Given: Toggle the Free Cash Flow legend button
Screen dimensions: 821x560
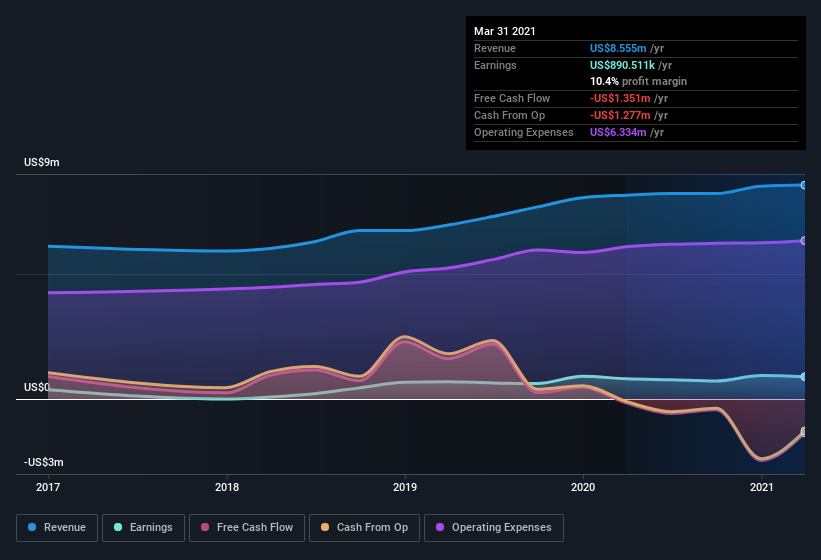Looking at the screenshot, I should pyautogui.click(x=247, y=527).
